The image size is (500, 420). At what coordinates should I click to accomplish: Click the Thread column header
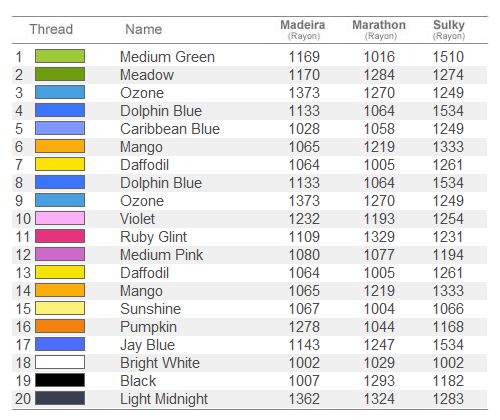click(51, 29)
